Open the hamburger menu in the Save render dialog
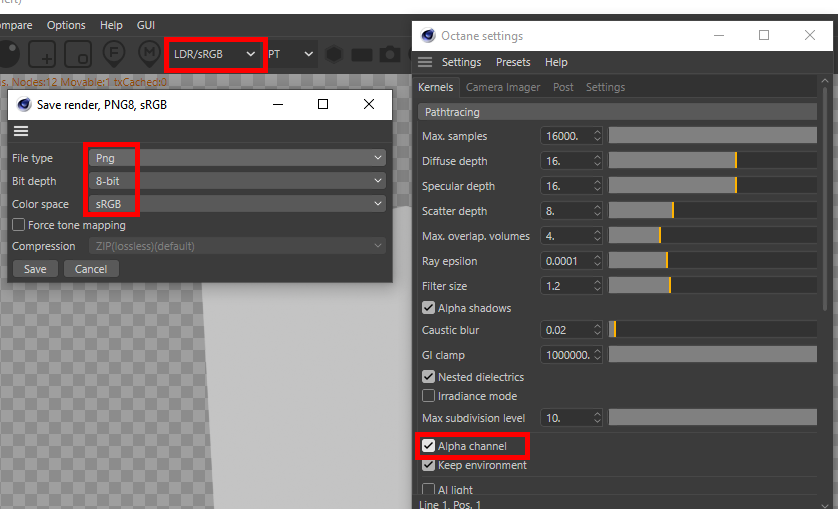The height and width of the screenshot is (509, 838). [21, 131]
